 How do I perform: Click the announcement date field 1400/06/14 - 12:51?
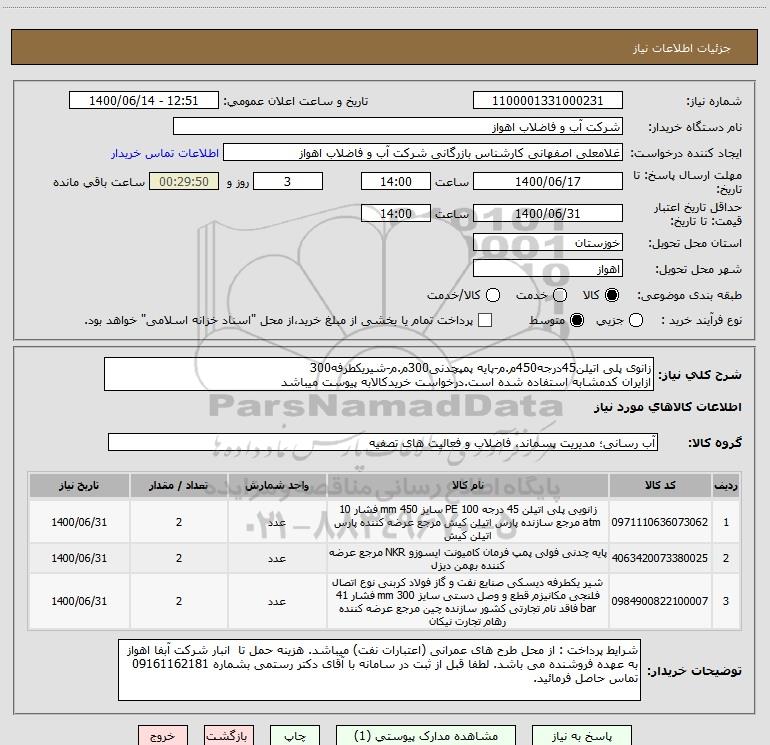[144, 100]
